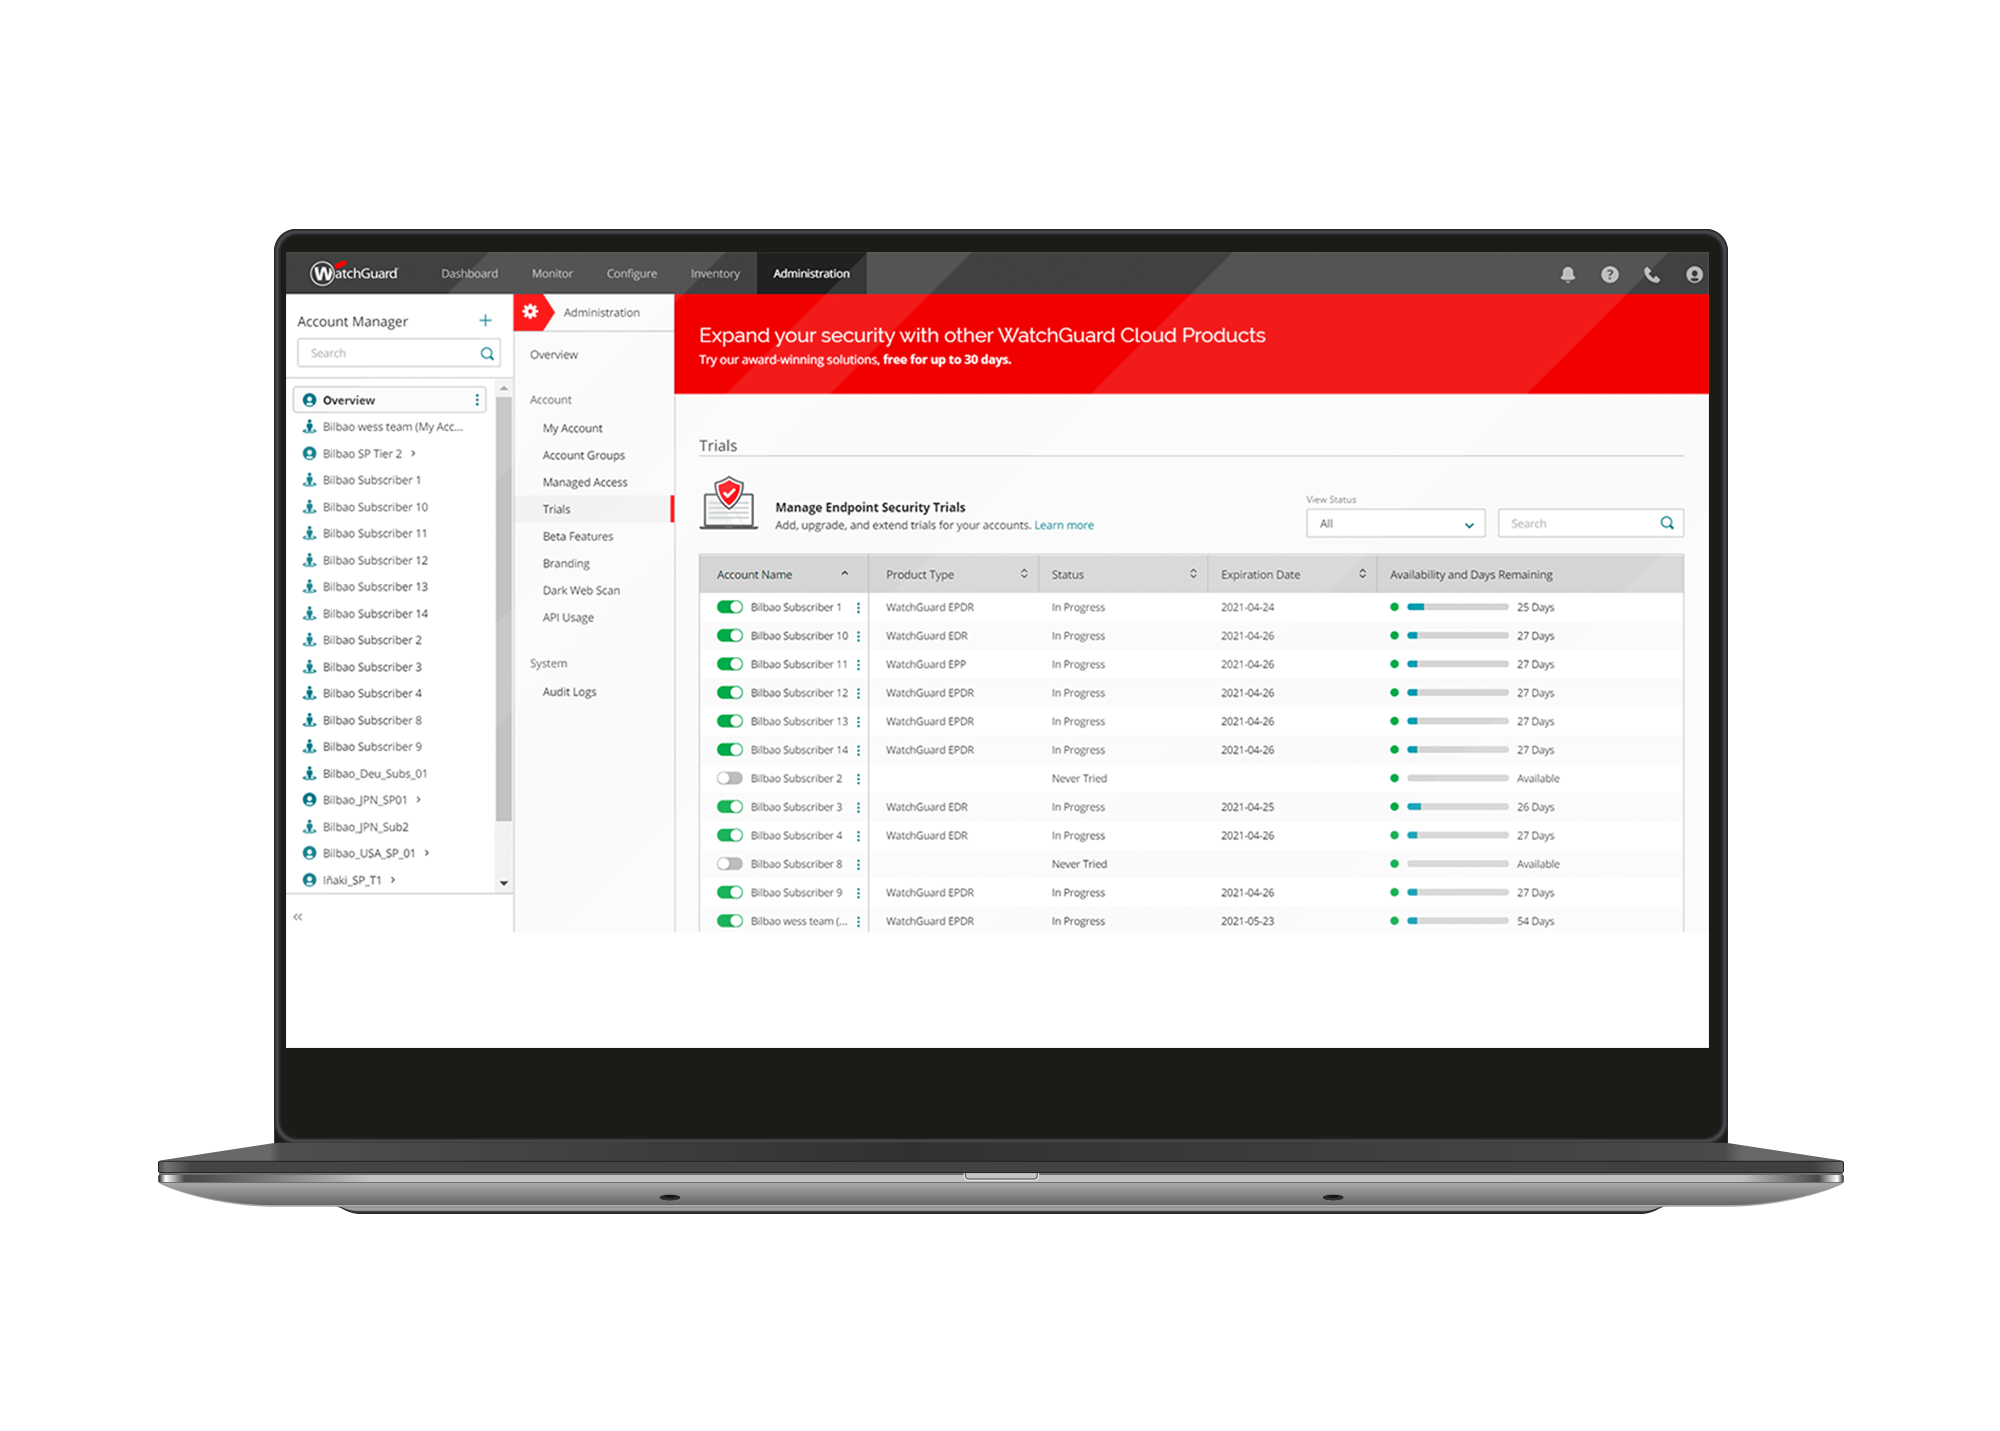Click the Administration gear icon

(530, 312)
